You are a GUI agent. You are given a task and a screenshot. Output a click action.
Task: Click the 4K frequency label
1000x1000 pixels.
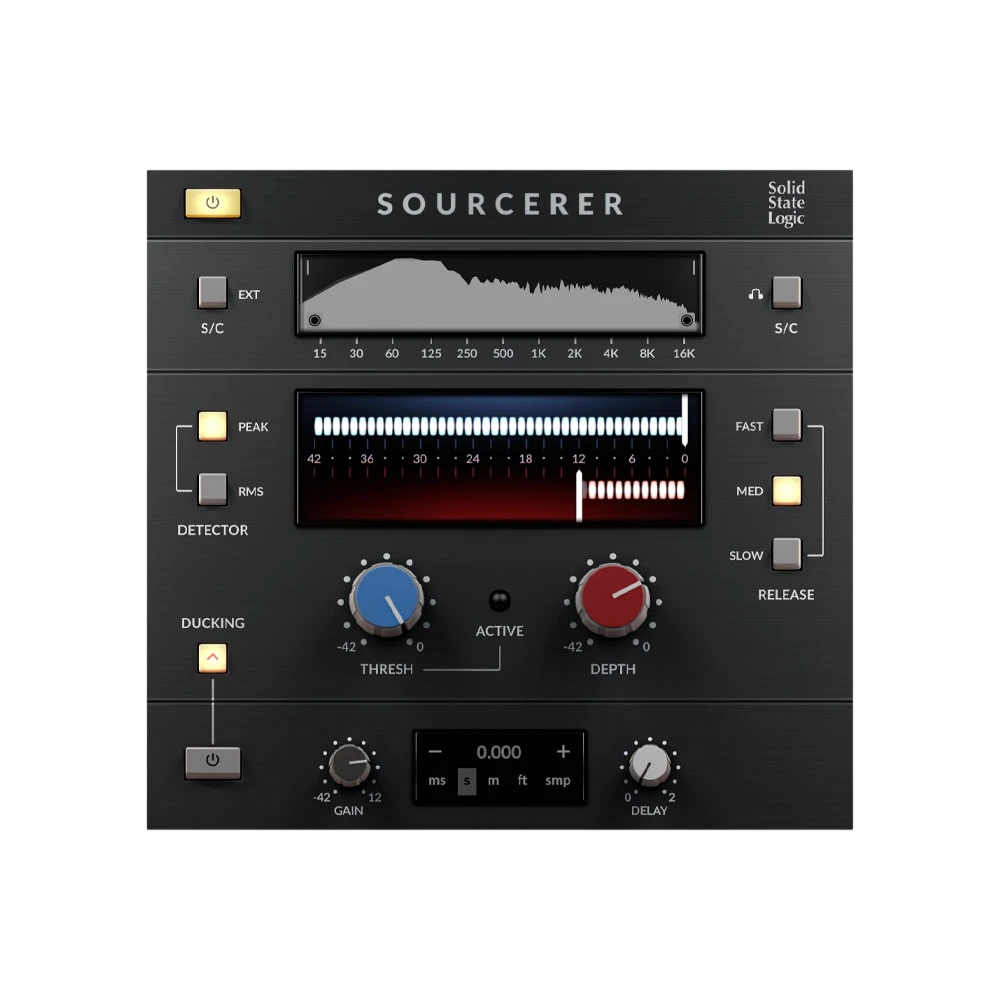coord(610,353)
